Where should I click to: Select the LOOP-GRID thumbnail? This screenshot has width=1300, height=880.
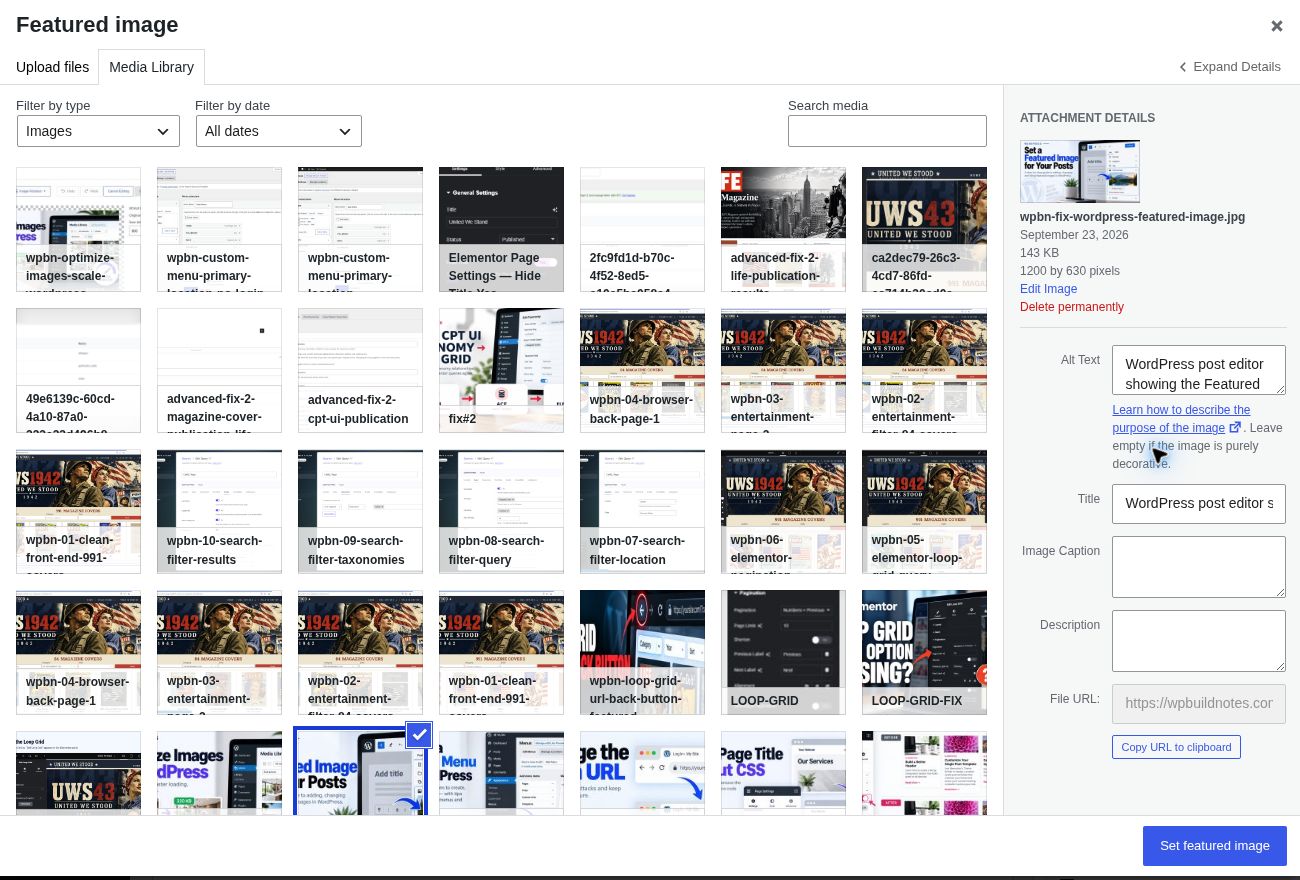click(783, 652)
